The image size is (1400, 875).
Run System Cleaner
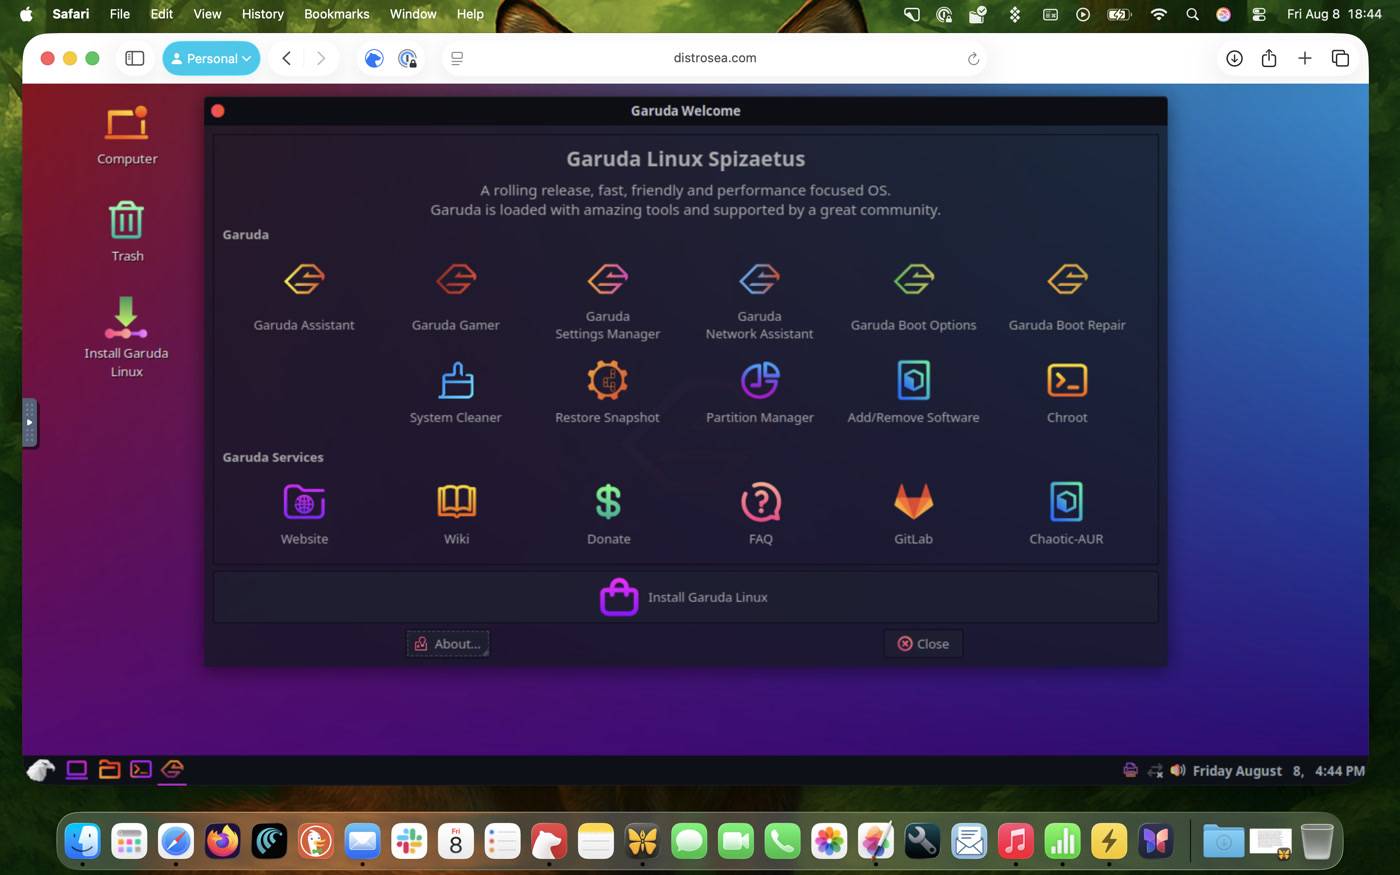pos(456,393)
